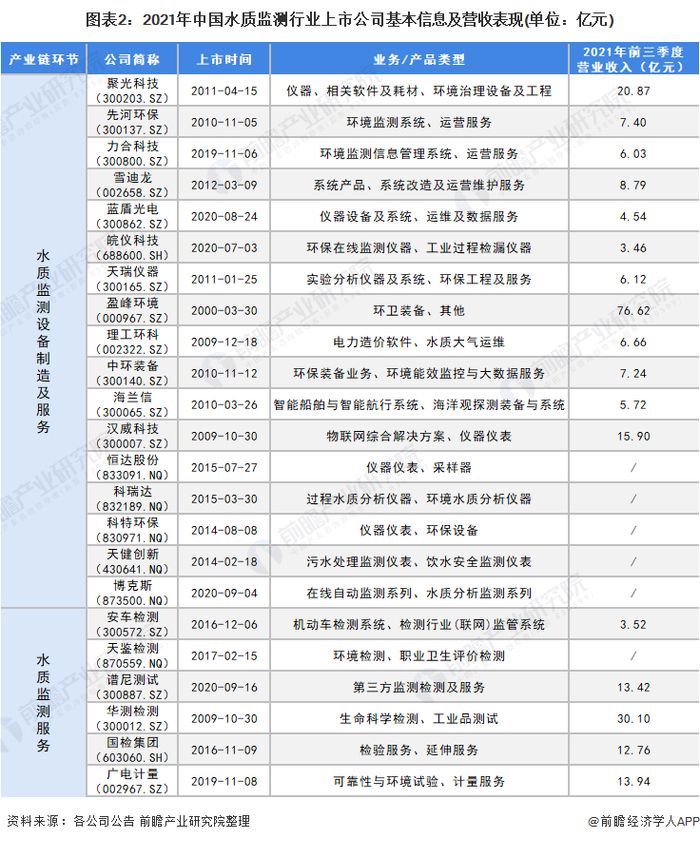Click business cell '检验服务、延伸服务'
700x841 pixels.
click(419, 750)
